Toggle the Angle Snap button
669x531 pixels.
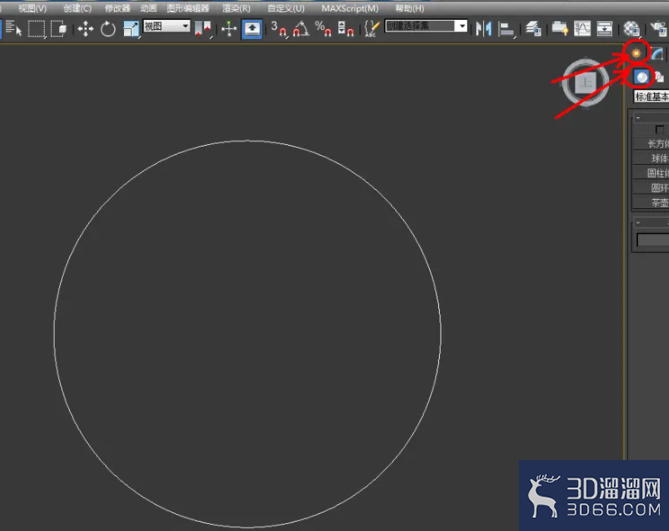tap(301, 29)
